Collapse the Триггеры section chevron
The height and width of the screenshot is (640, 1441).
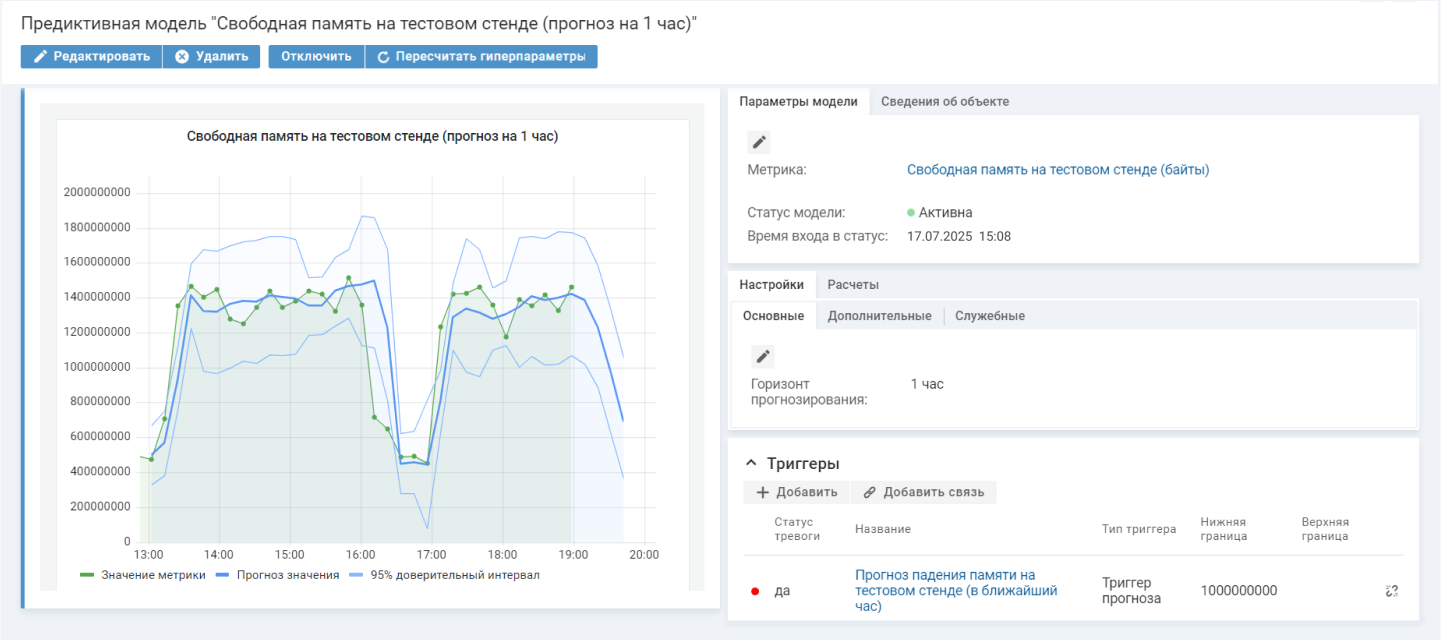pyautogui.click(x=752, y=464)
